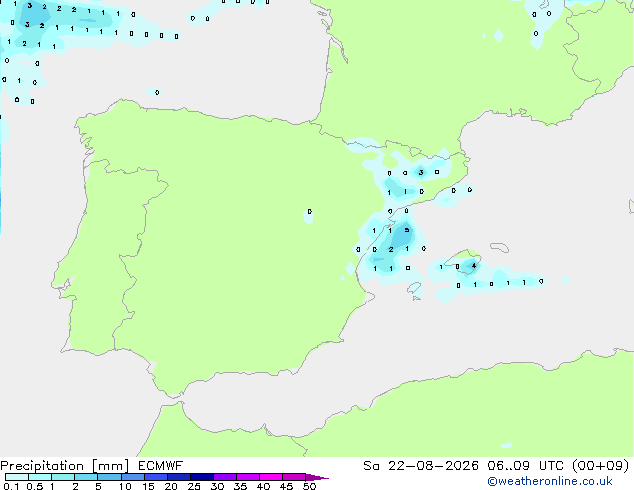Click the lone '0' in the Bay of Biscay
The width and height of the screenshot is (634, 490).
point(157,92)
